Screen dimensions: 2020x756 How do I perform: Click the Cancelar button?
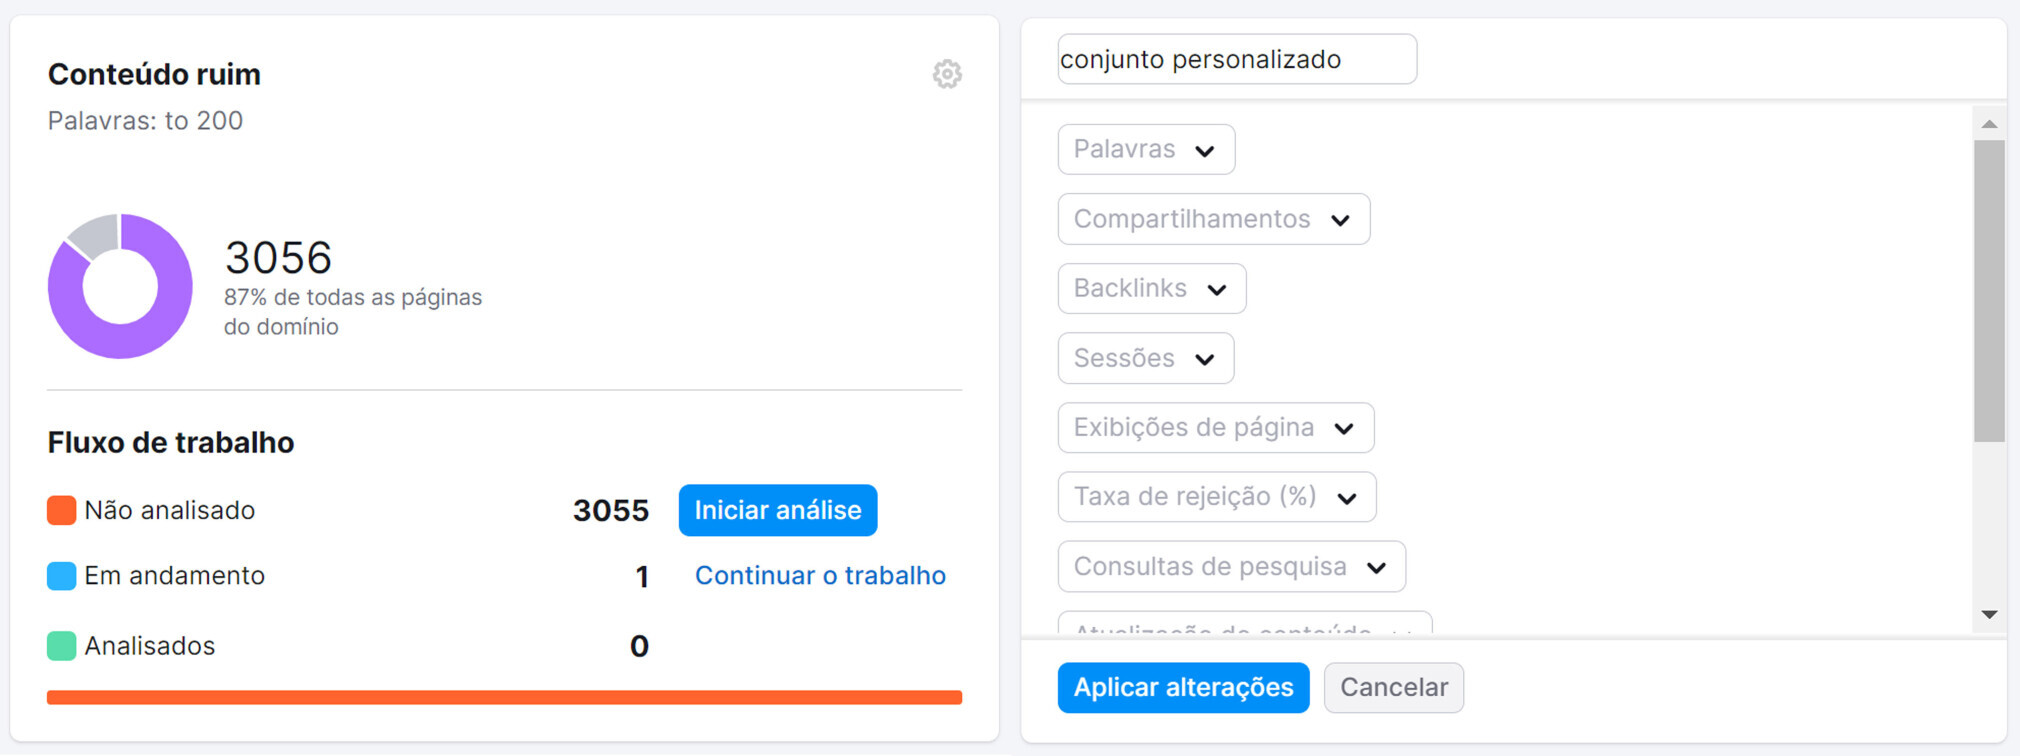pos(1393,687)
